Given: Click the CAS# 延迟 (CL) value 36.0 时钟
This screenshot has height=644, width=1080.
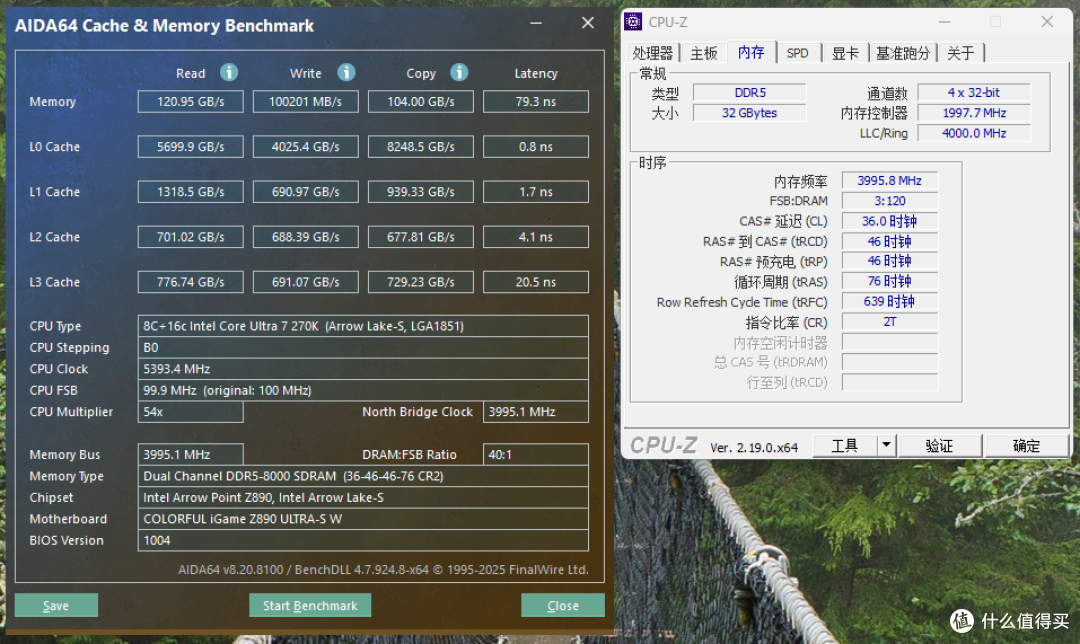Looking at the screenshot, I should (x=889, y=221).
